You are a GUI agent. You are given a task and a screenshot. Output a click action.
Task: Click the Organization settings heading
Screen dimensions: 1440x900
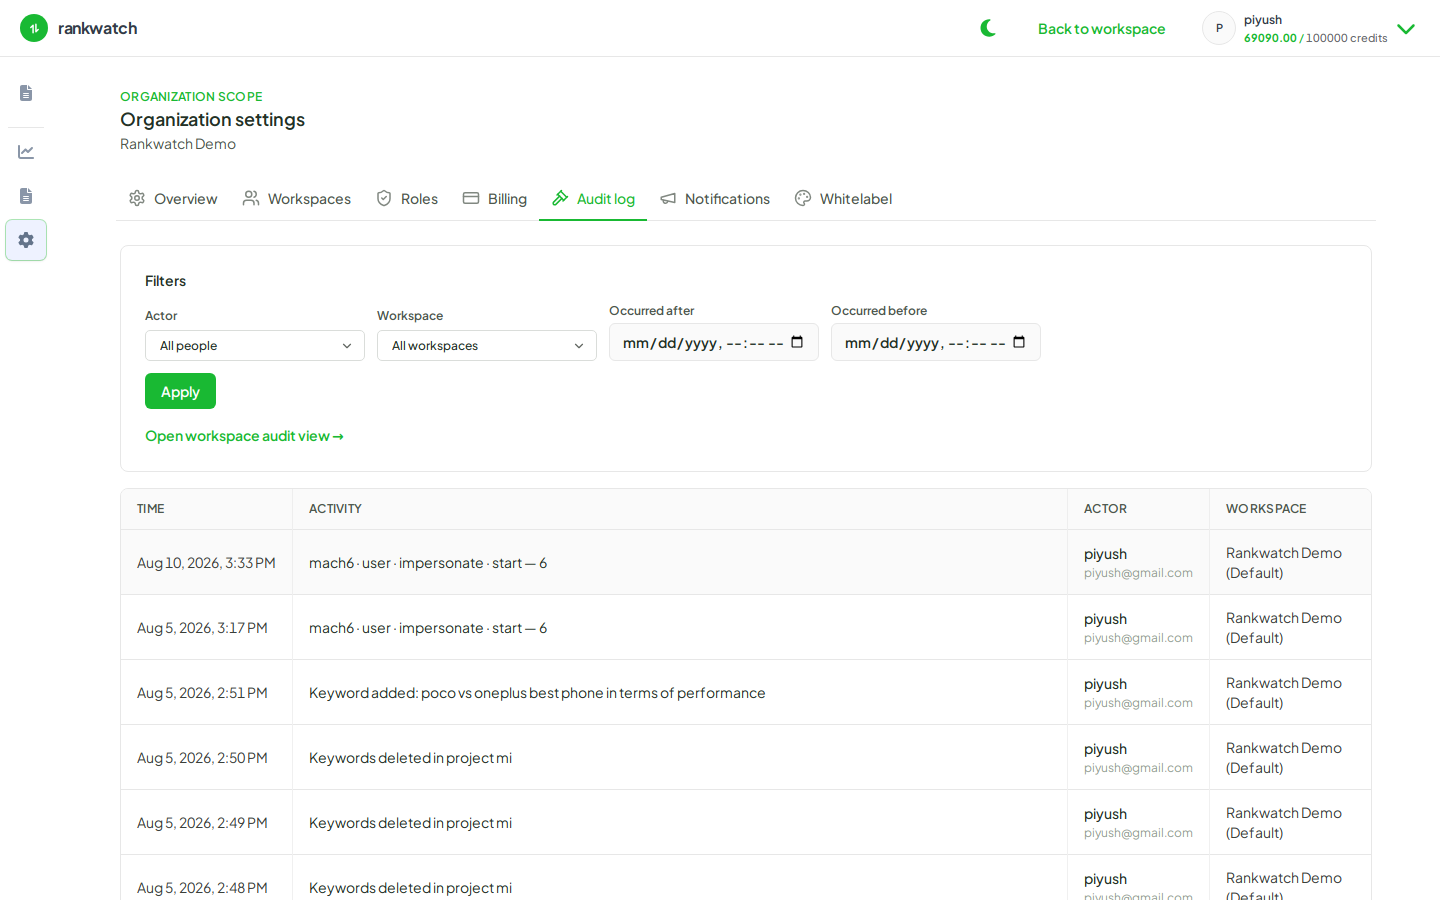coord(212,120)
